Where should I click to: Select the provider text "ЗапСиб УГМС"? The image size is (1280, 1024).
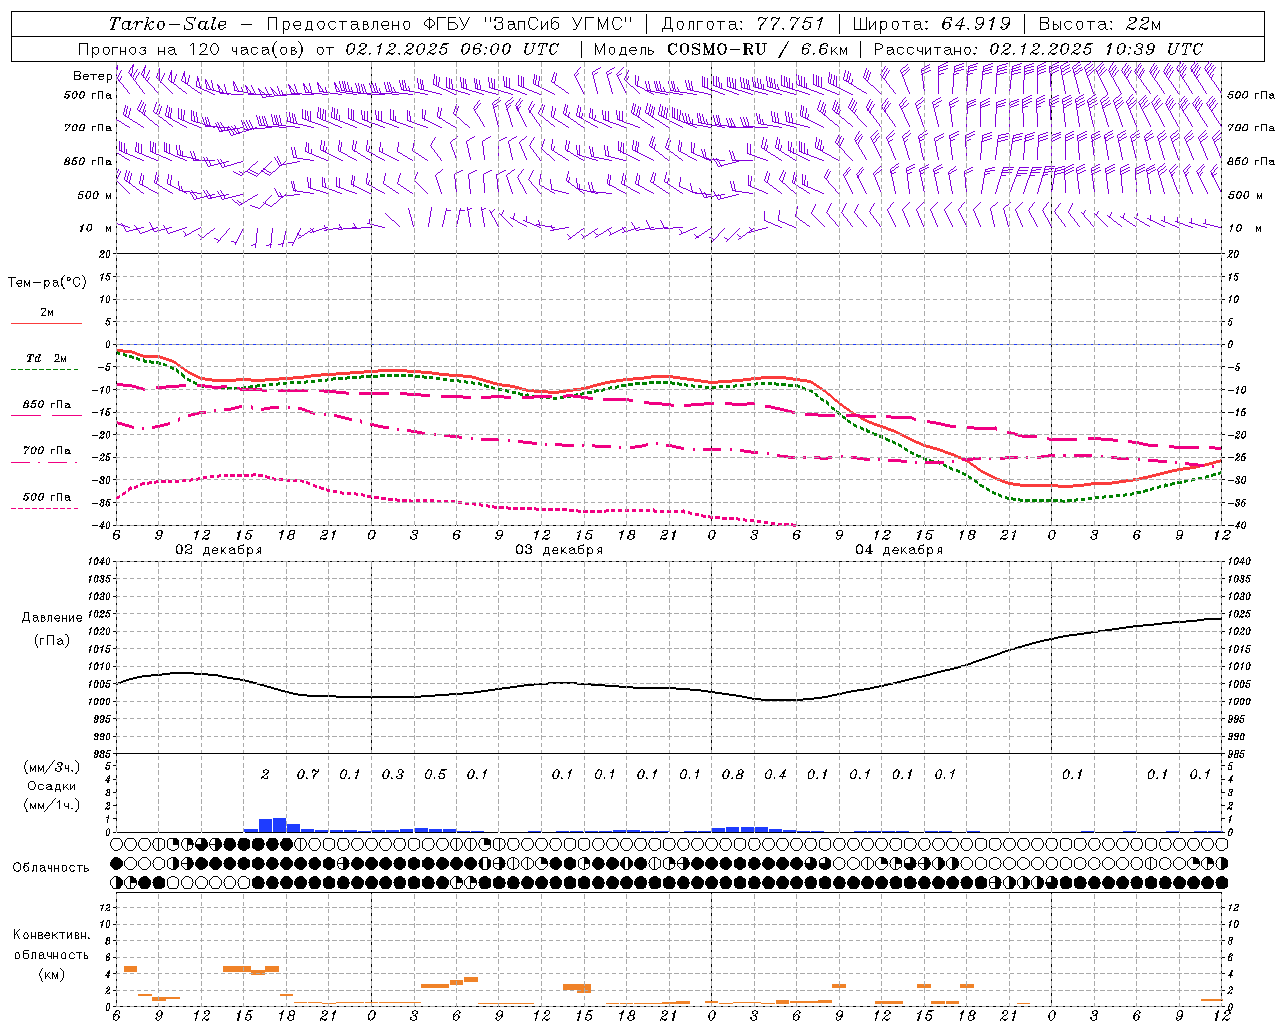(x=560, y=24)
